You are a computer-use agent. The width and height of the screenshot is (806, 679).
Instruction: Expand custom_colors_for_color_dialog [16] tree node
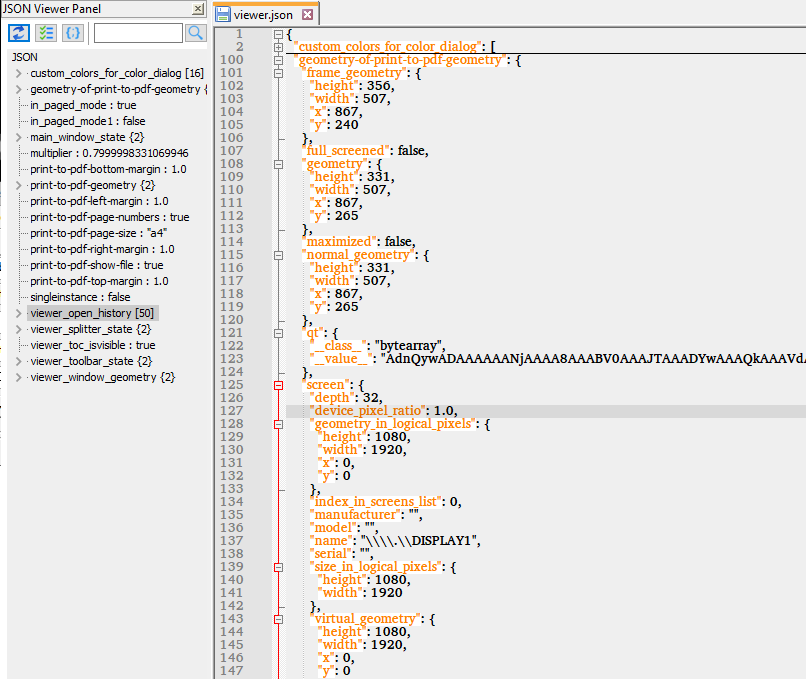coord(19,73)
